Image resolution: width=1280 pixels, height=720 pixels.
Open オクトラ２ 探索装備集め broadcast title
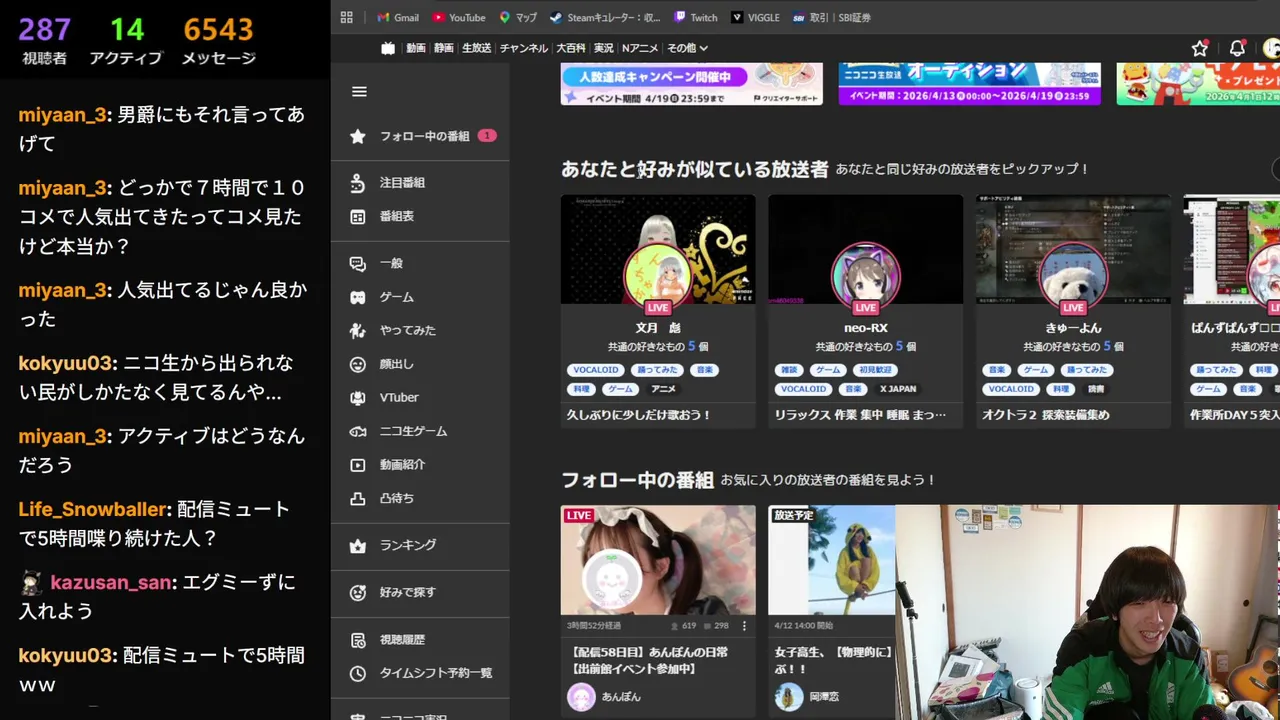click(x=1046, y=415)
